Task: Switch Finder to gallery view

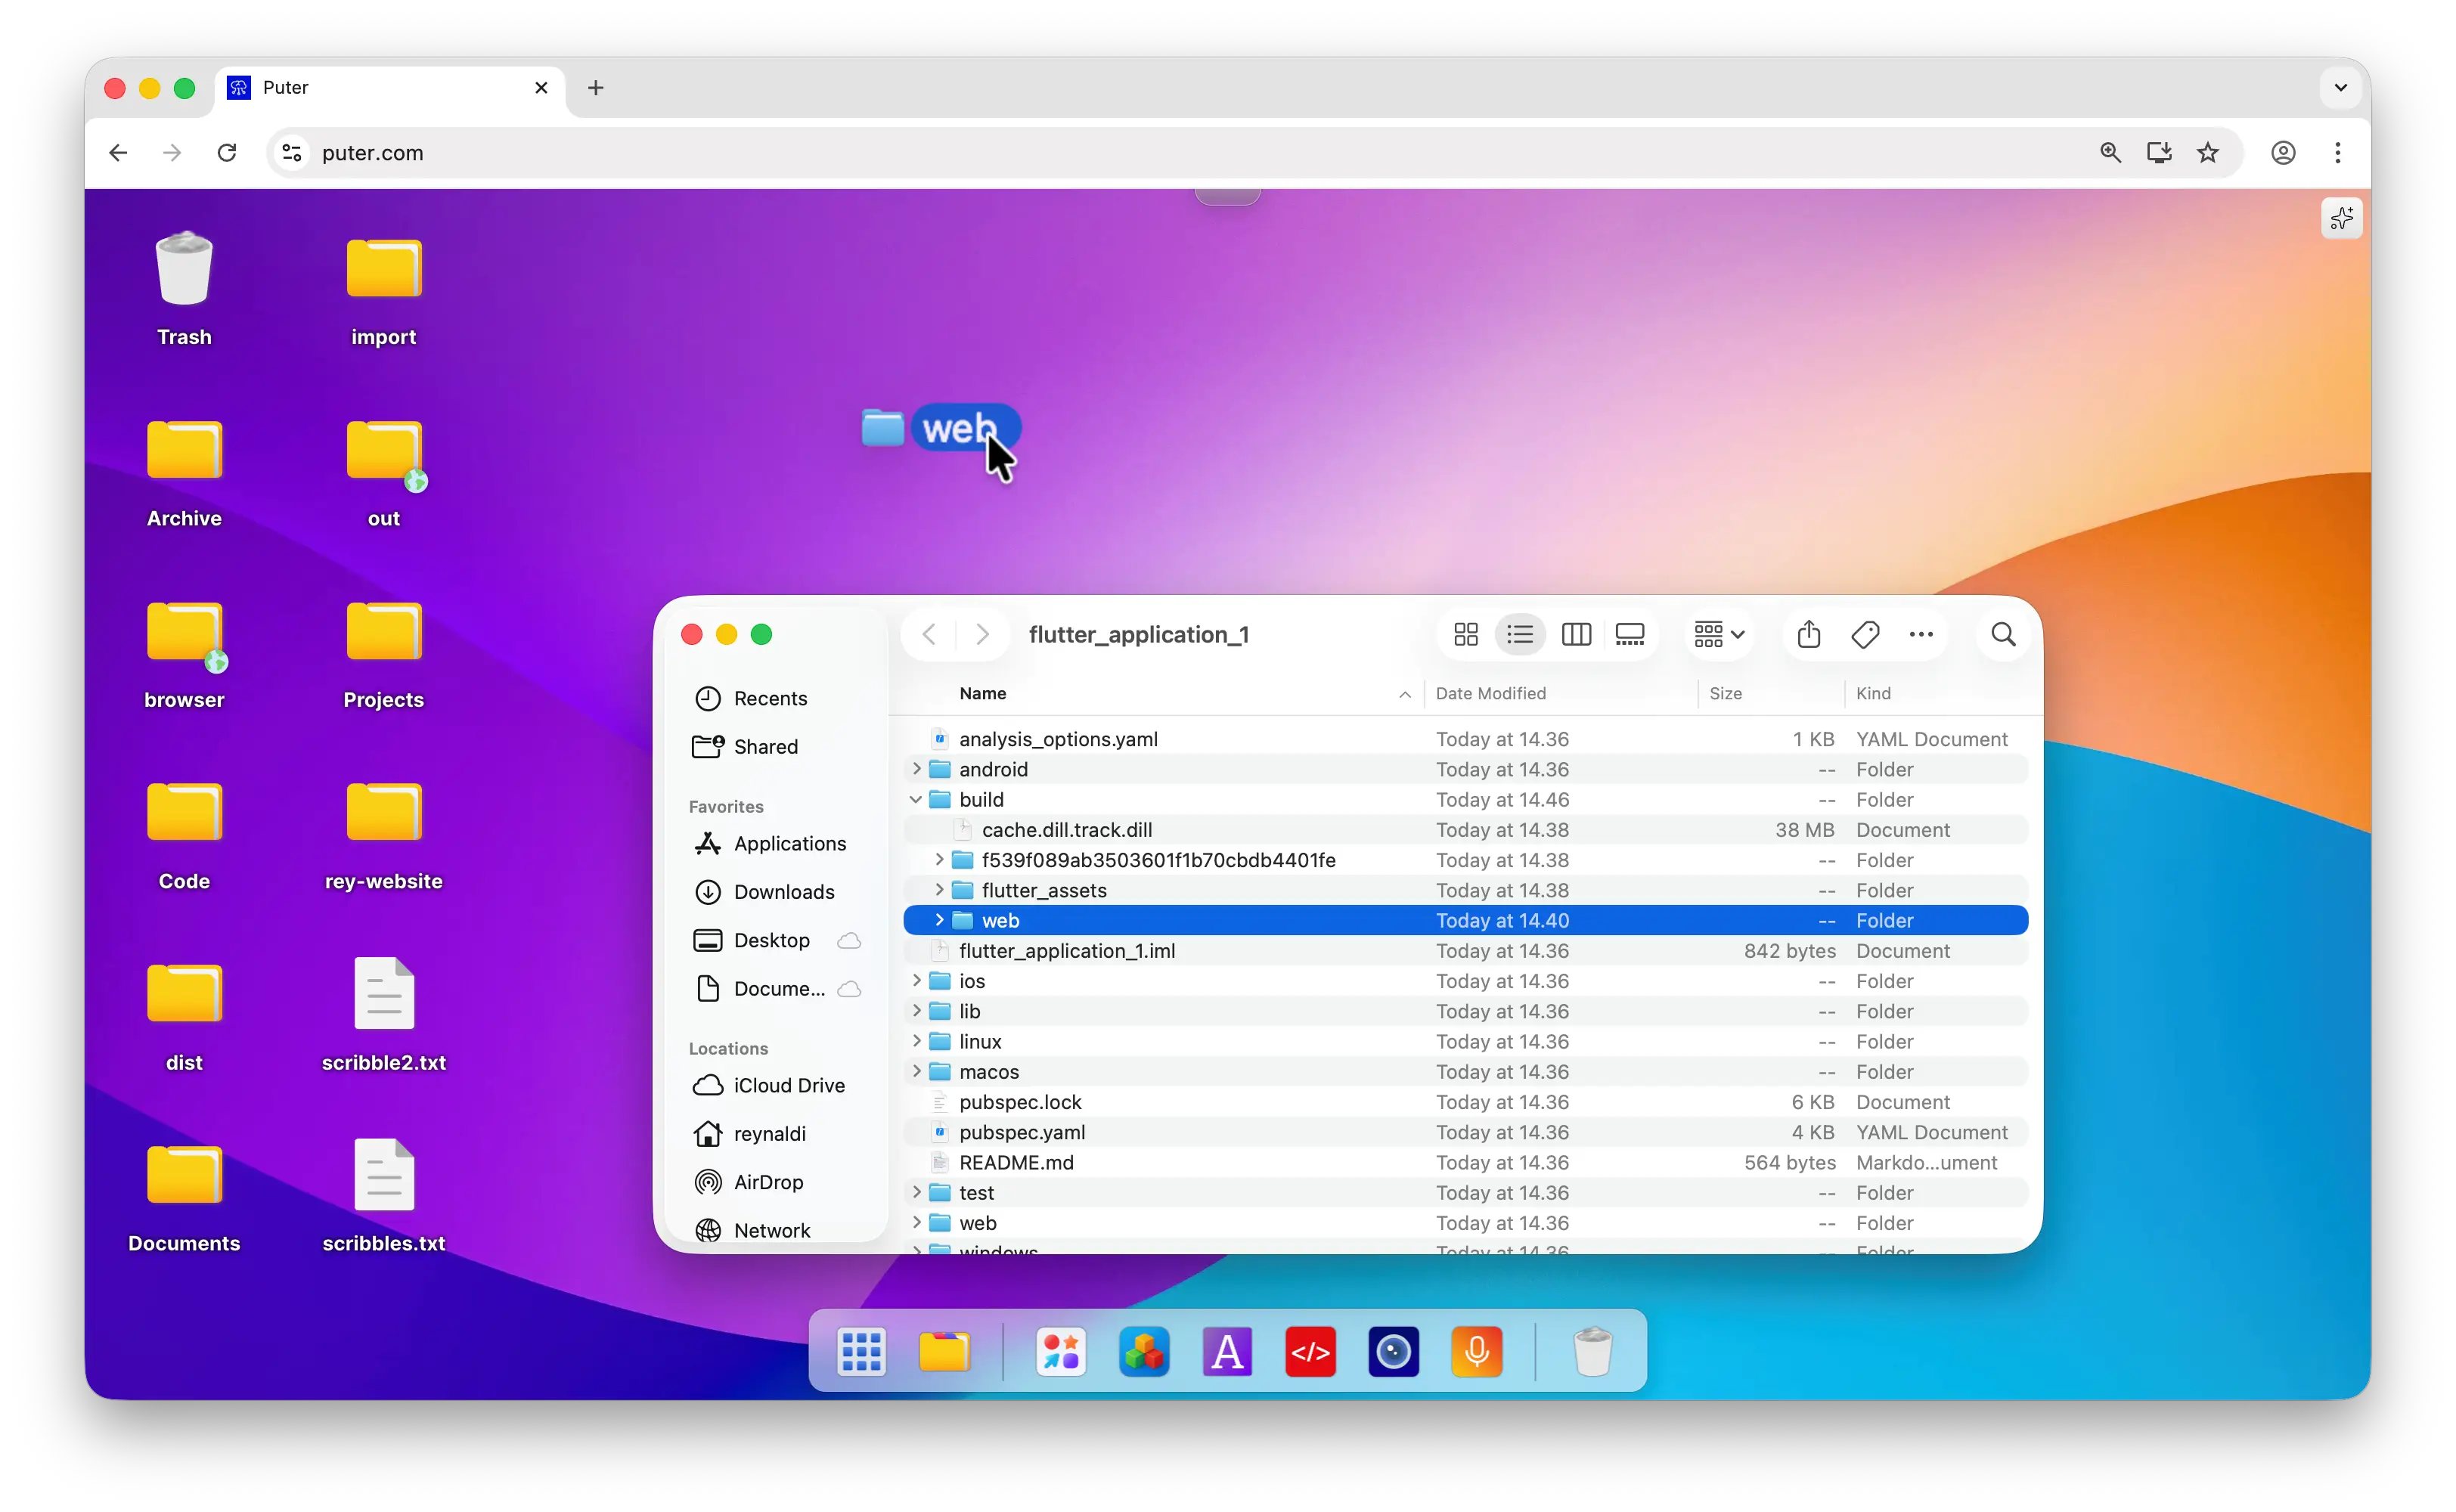Action: point(1630,634)
